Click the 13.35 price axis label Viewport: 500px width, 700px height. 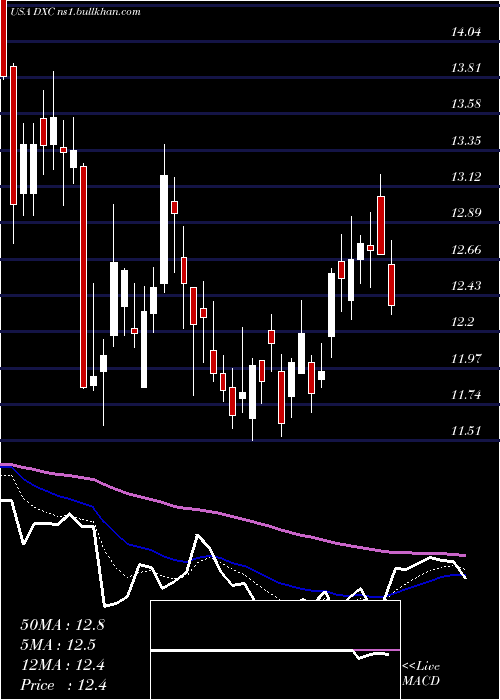click(467, 141)
